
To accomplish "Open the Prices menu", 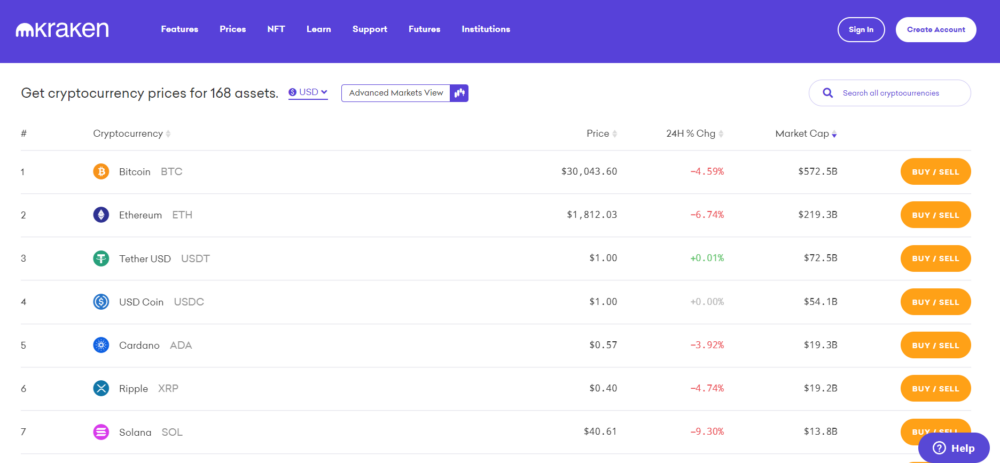I will 233,29.
